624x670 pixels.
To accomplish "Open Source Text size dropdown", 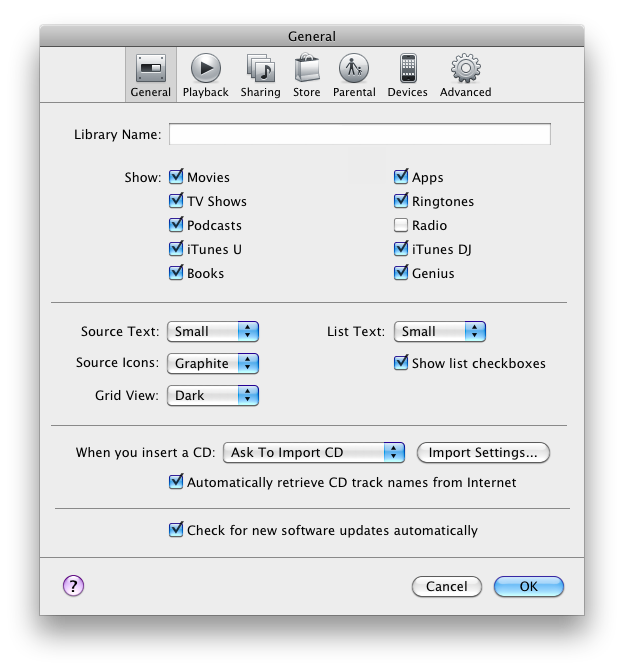I will (213, 332).
